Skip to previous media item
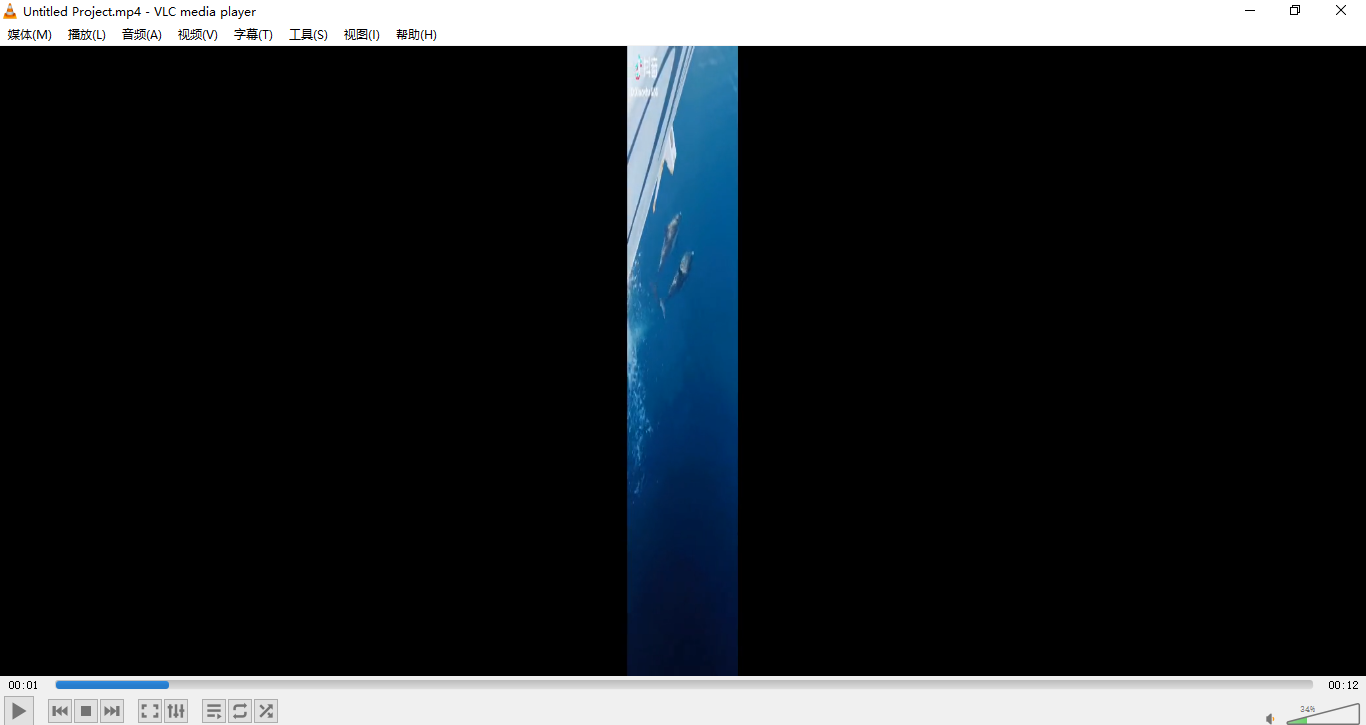This screenshot has height=725, width=1366. coord(59,710)
